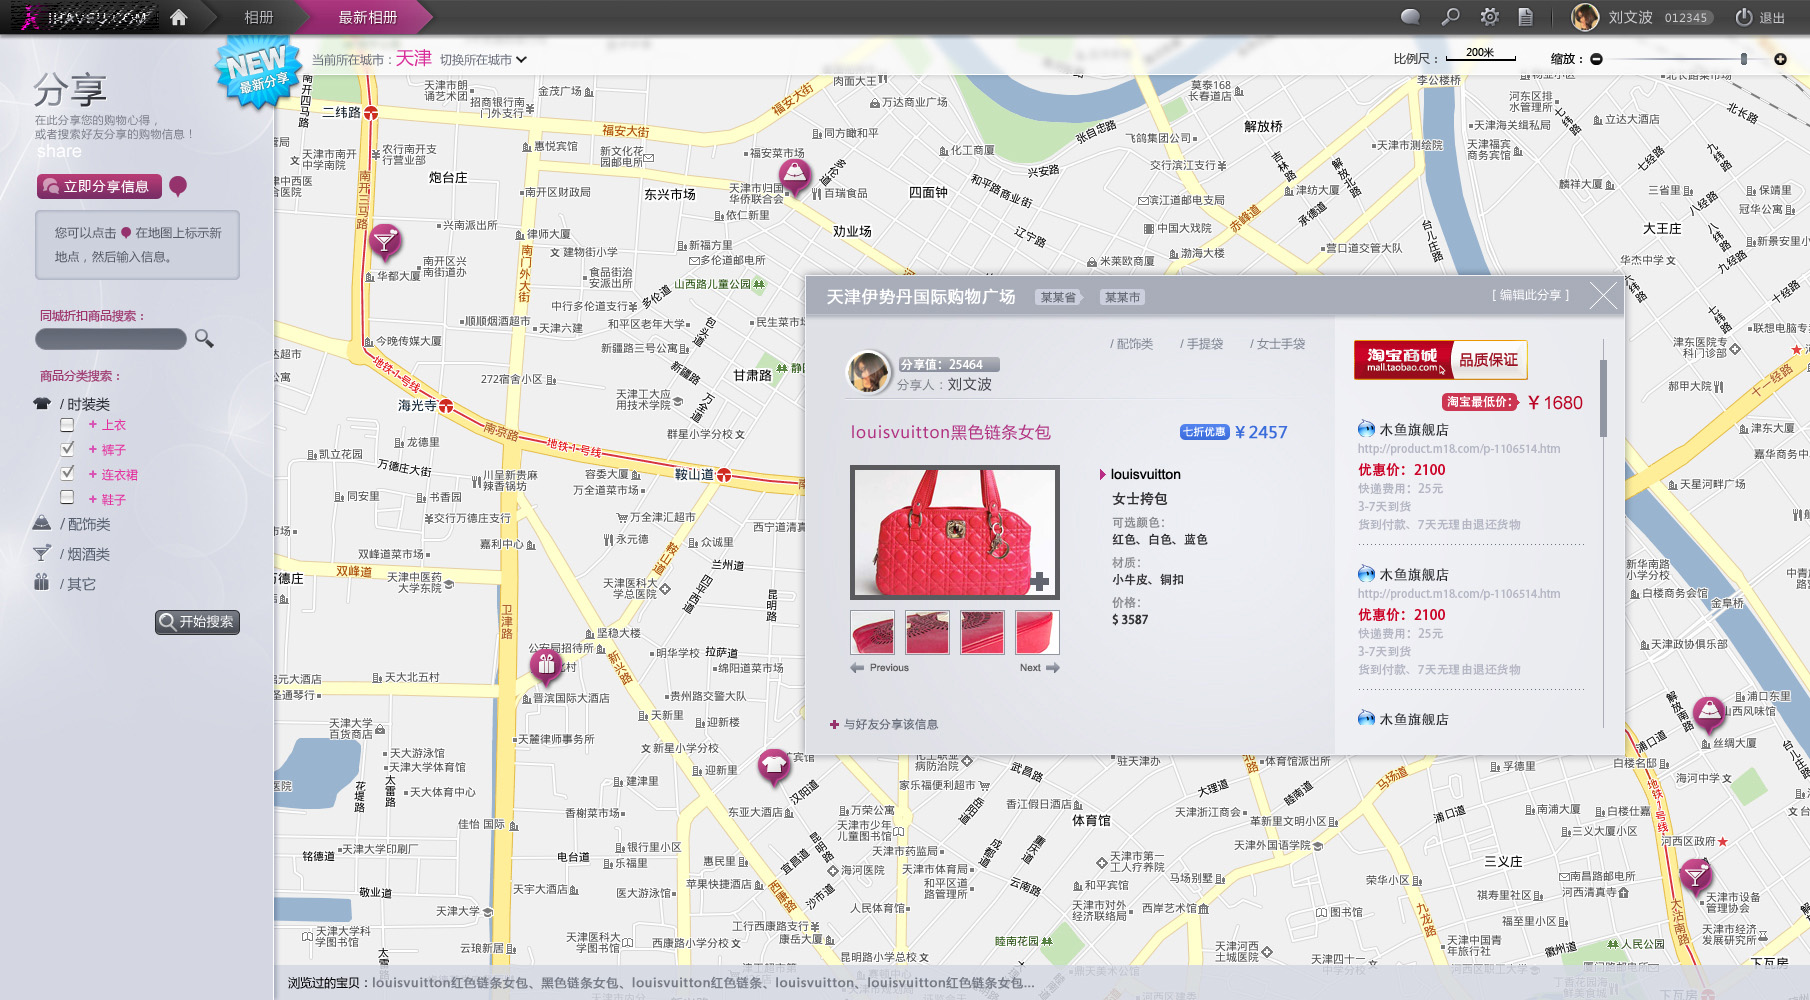The height and width of the screenshot is (1000, 1810).
Task: Click the 某某省 tag
Action: tap(1058, 297)
